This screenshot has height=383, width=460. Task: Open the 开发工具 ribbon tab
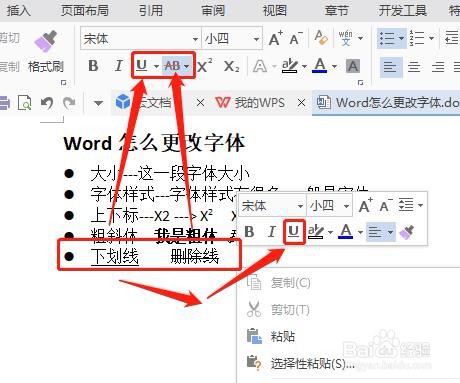[x=403, y=10]
